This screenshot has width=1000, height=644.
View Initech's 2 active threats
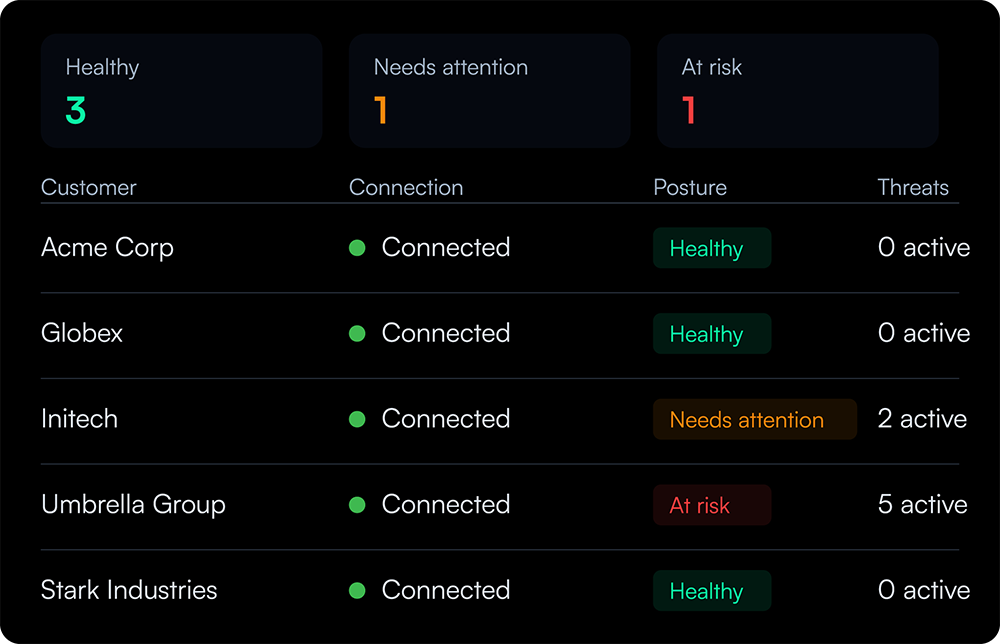pyautogui.click(x=922, y=419)
